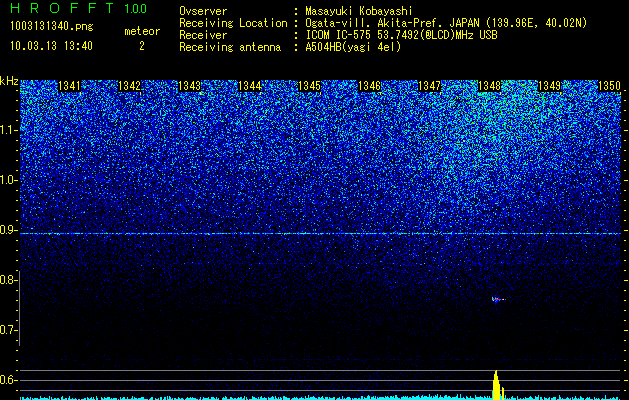The image size is (629, 400).
Task: Click the 1344 time marker
Action: pyautogui.click(x=250, y=86)
